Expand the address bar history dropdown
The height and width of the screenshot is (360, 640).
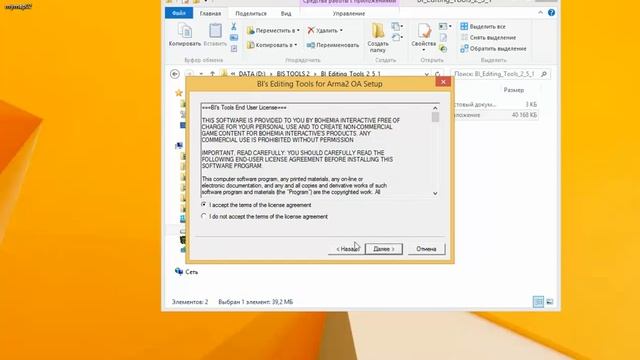tap(427, 74)
